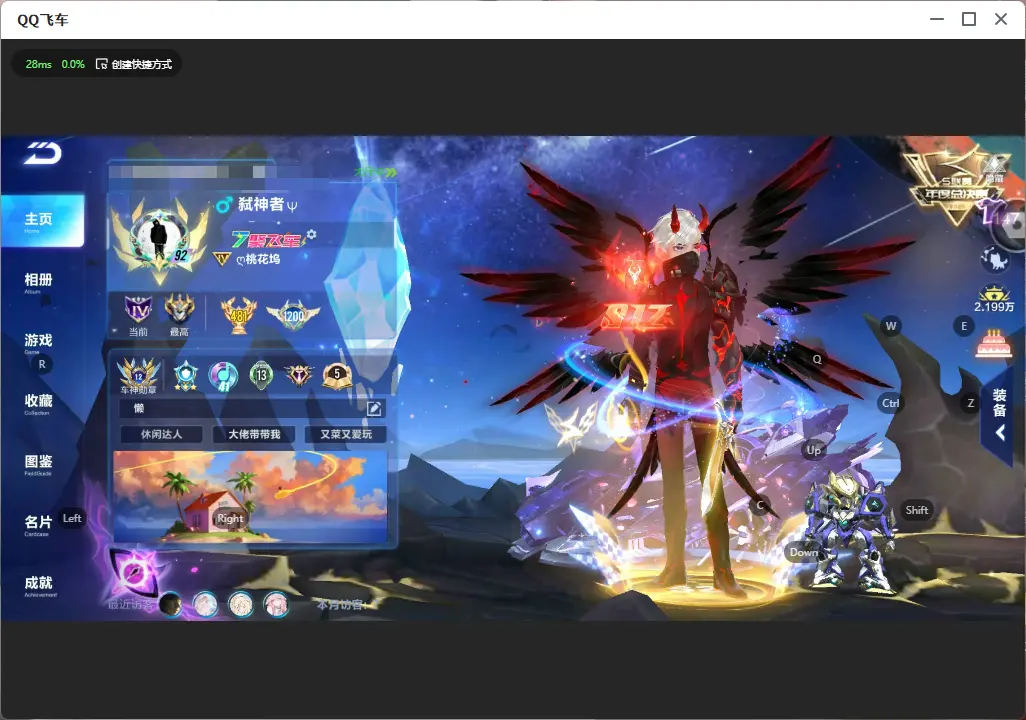Click the W key overlay button
1026x720 pixels.
point(891,326)
